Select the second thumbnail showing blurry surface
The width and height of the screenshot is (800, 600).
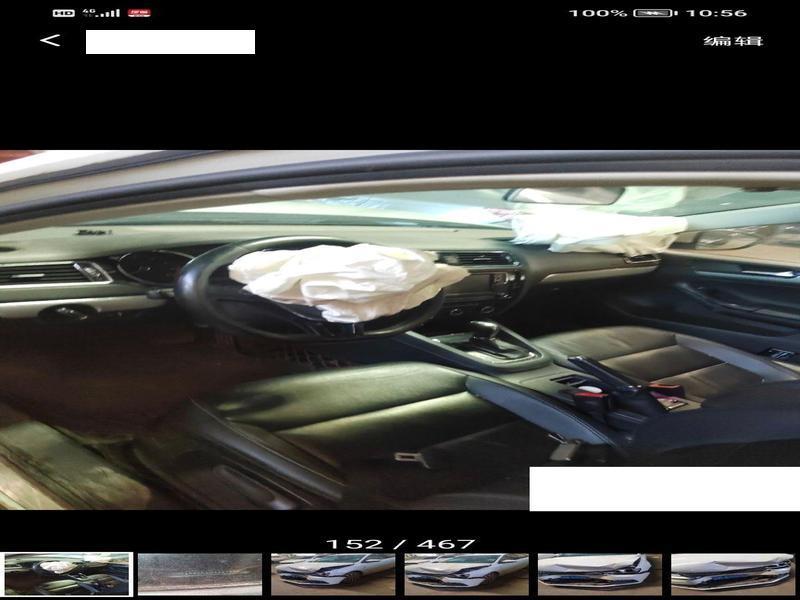tap(200, 574)
